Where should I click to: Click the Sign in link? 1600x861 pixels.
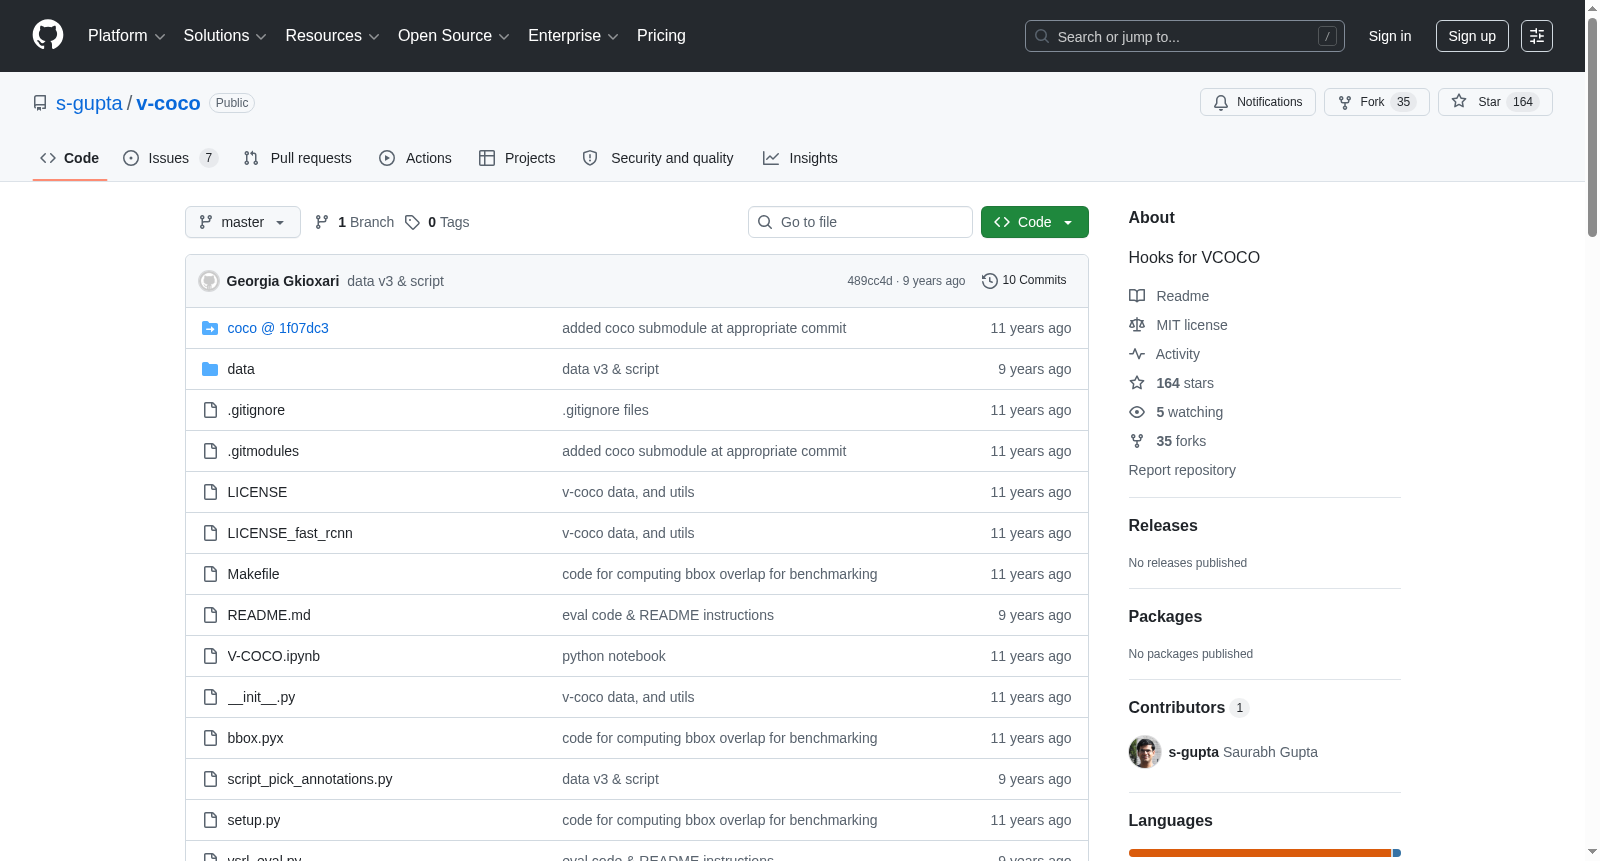tap(1390, 36)
